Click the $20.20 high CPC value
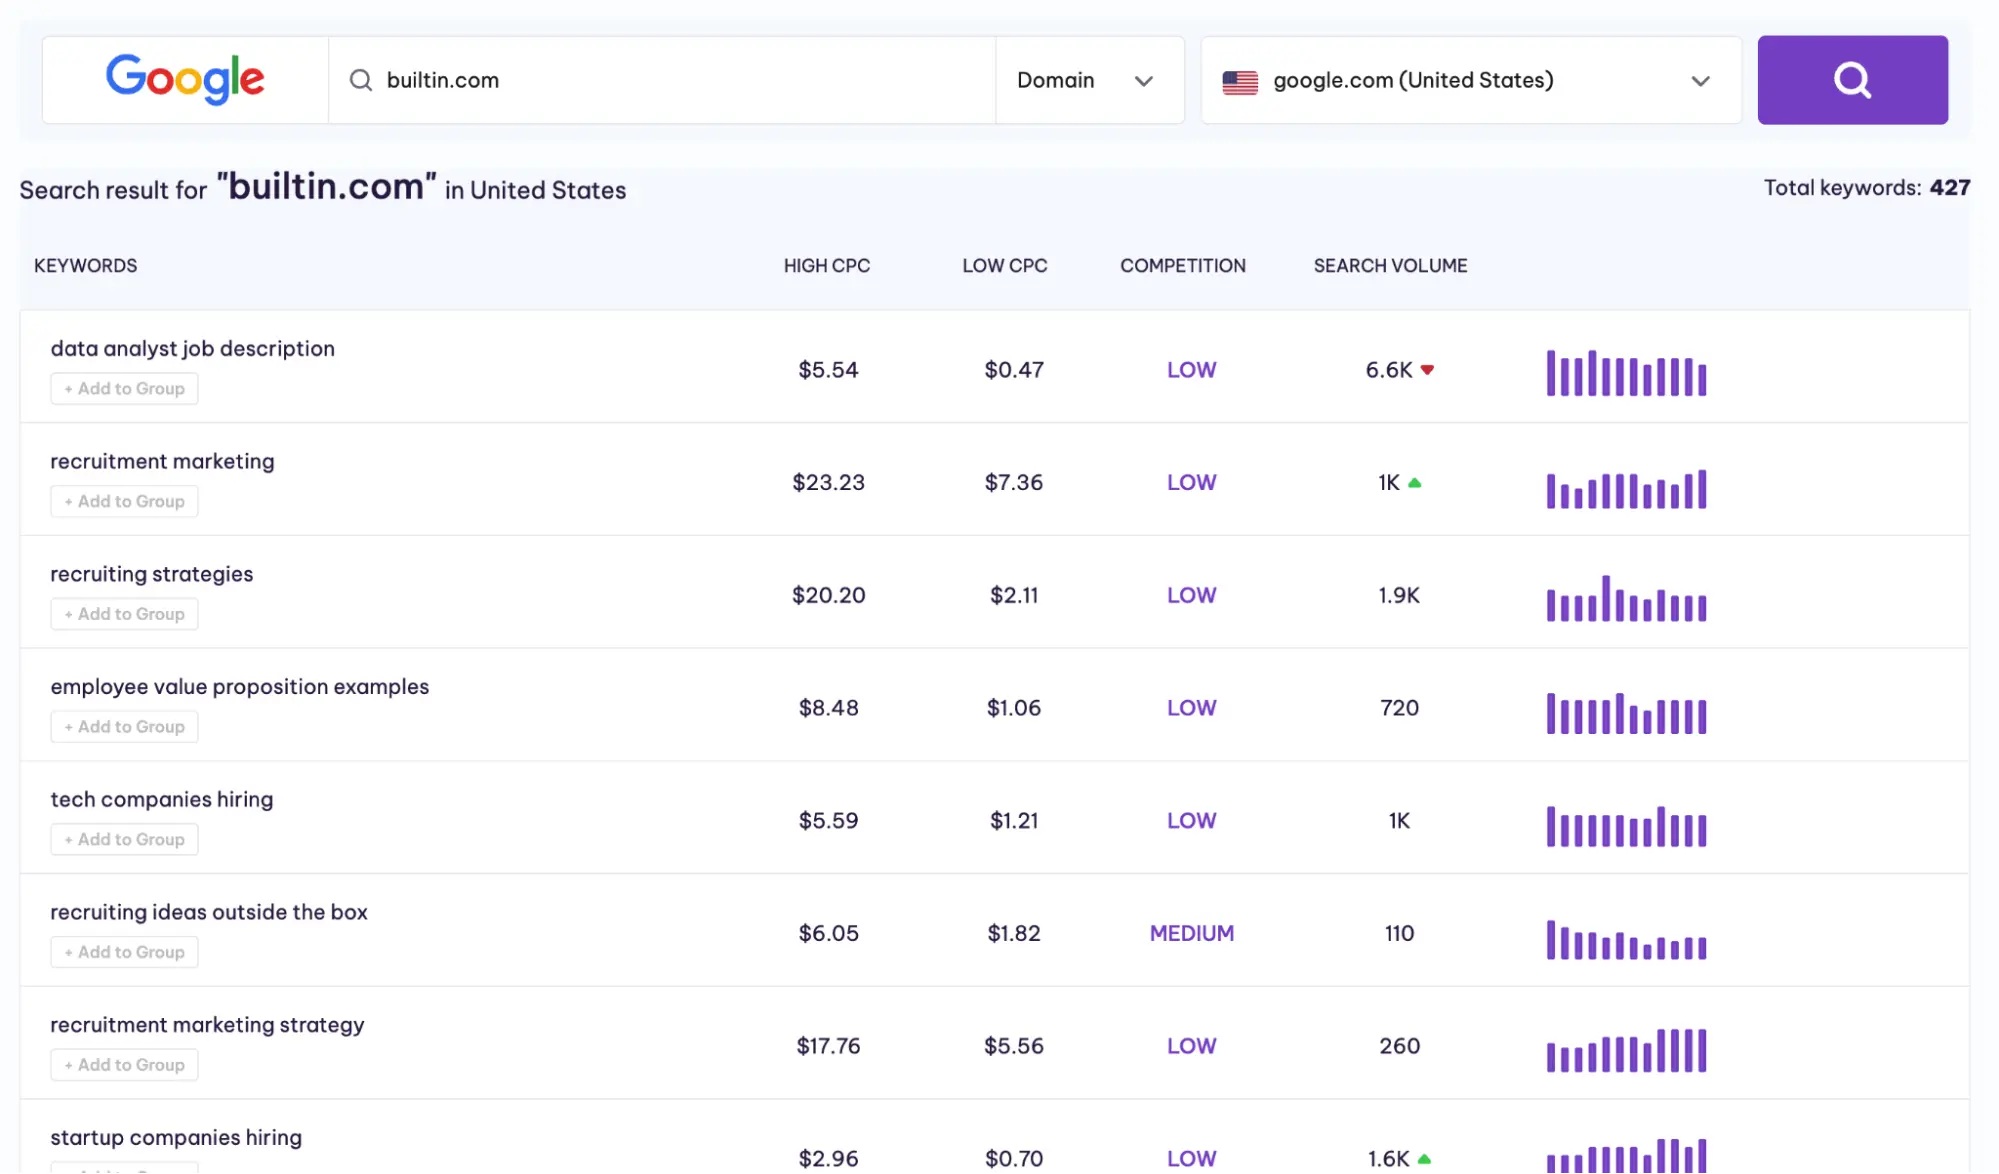This screenshot has width=1999, height=1174. point(828,596)
